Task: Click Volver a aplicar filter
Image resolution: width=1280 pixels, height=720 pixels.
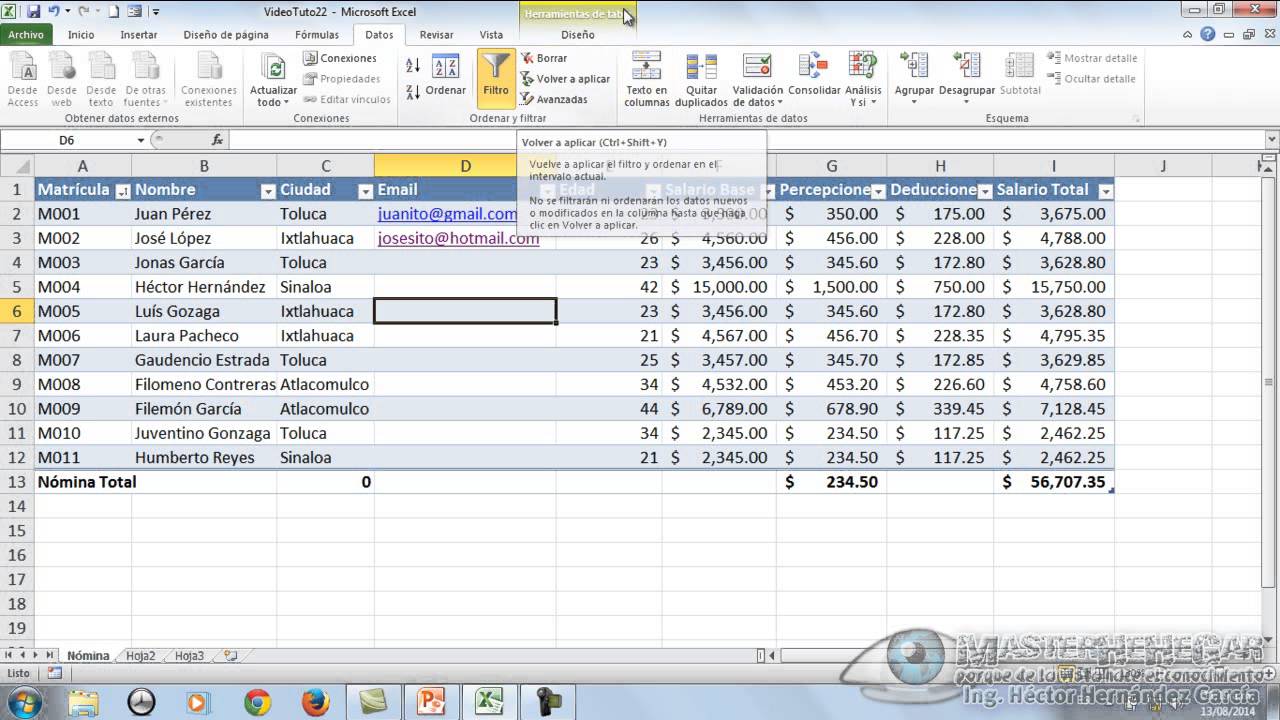Action: click(565, 79)
